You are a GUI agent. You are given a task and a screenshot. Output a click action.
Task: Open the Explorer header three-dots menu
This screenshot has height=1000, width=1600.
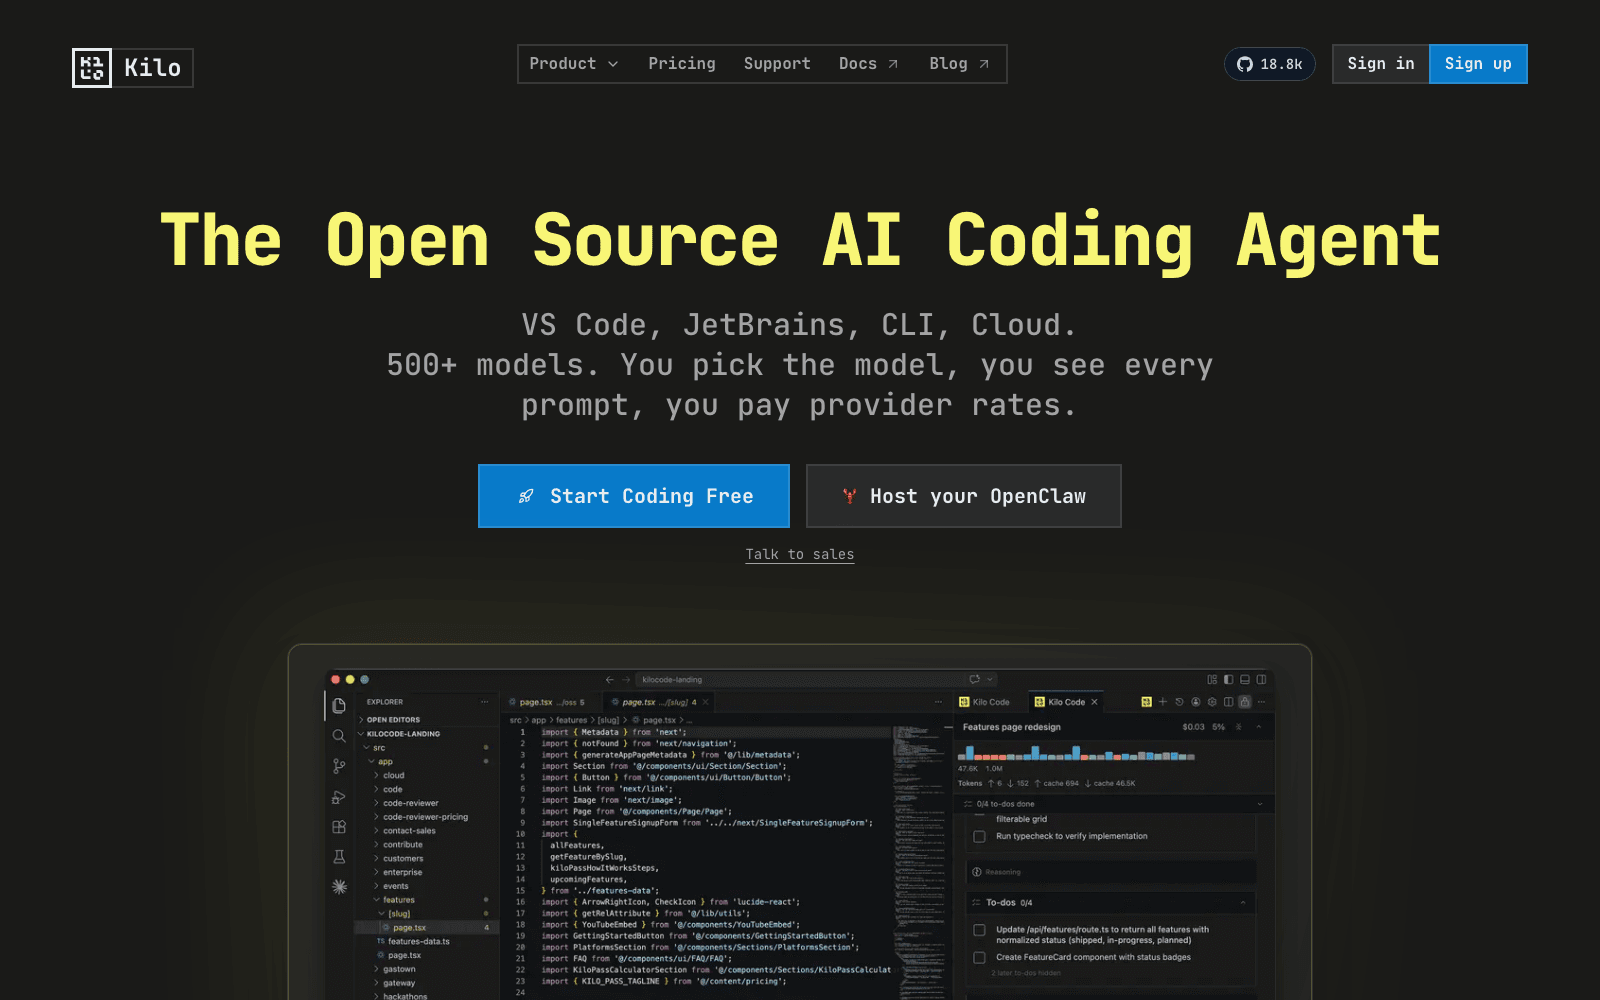pyautogui.click(x=485, y=702)
